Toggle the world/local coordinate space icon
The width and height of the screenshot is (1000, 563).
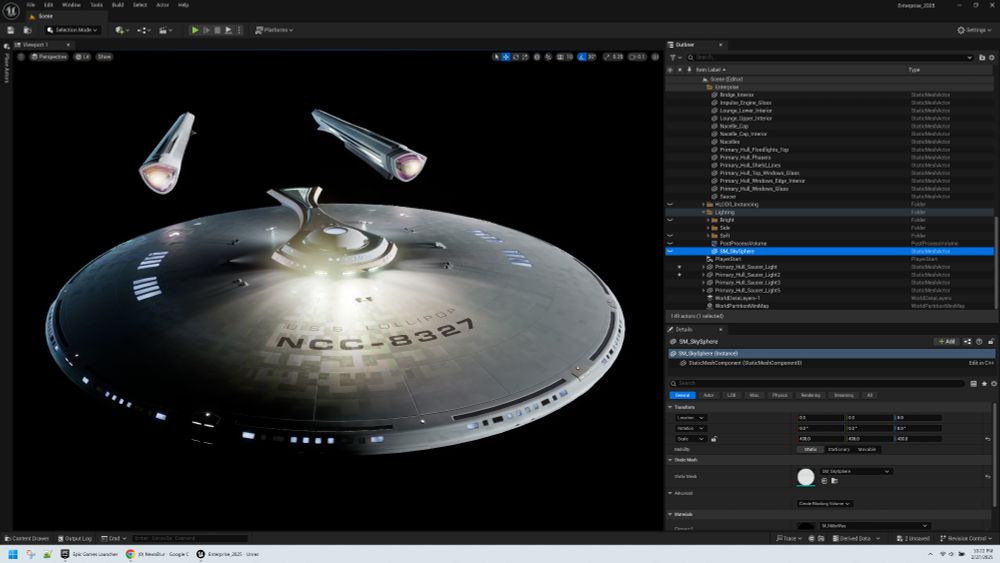point(537,57)
